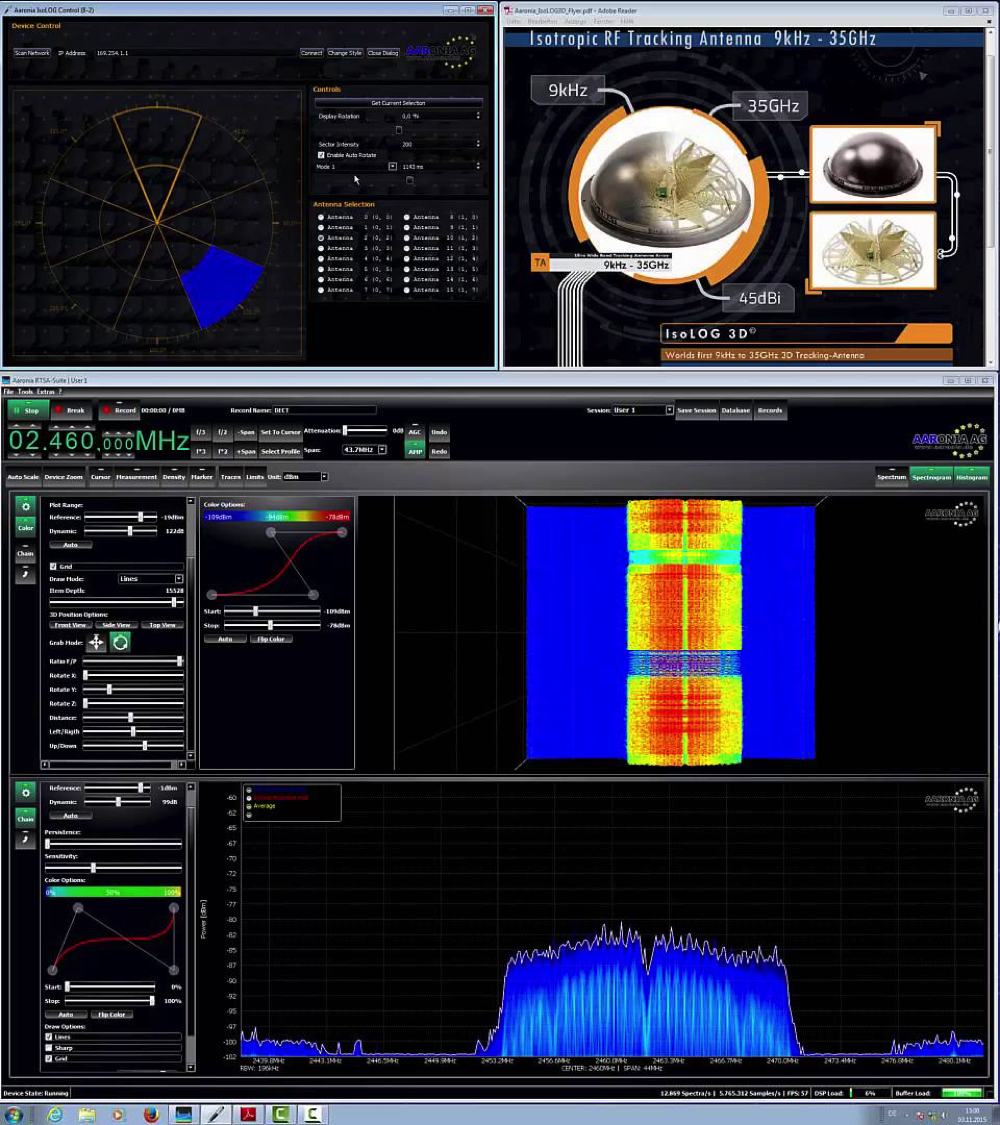Click the Persistence slider track
The height and width of the screenshot is (1125, 1000).
coord(113,844)
